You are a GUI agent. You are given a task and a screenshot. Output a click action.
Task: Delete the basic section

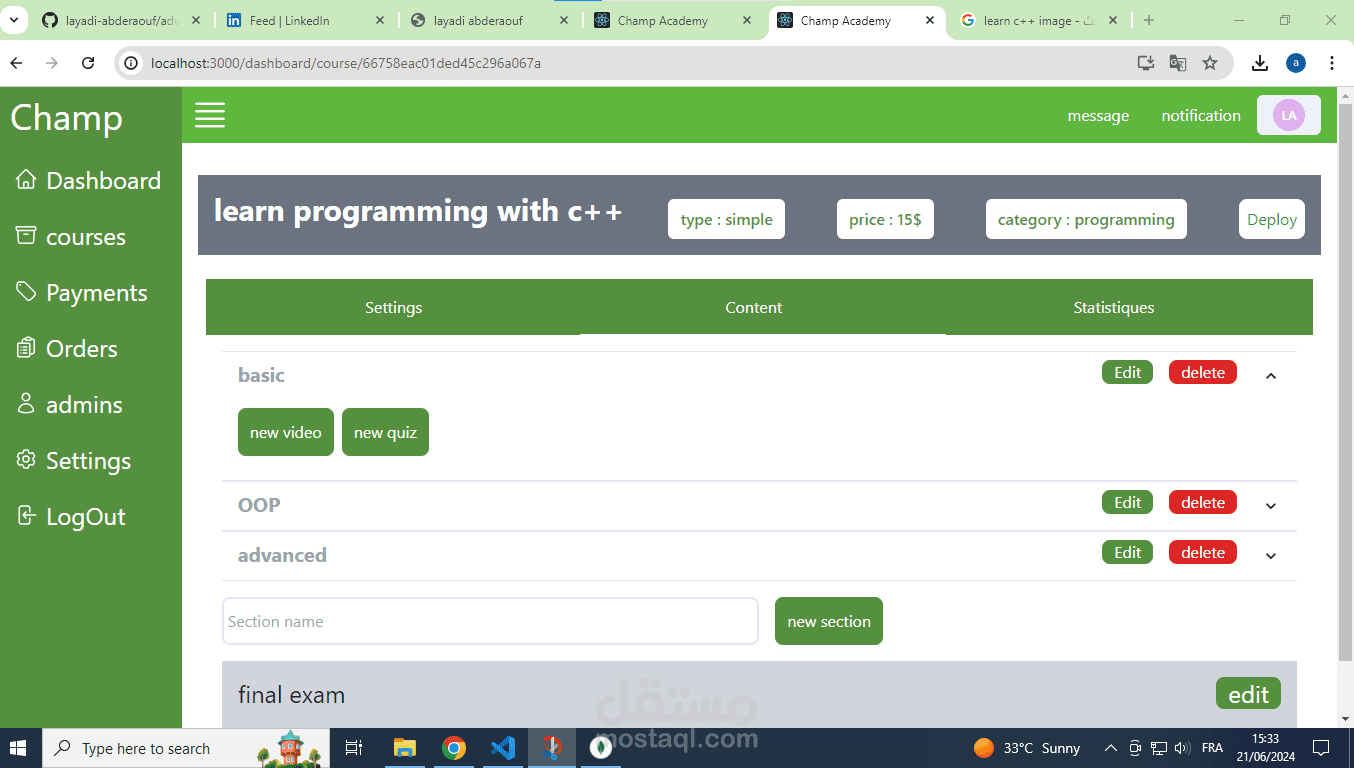(1203, 372)
